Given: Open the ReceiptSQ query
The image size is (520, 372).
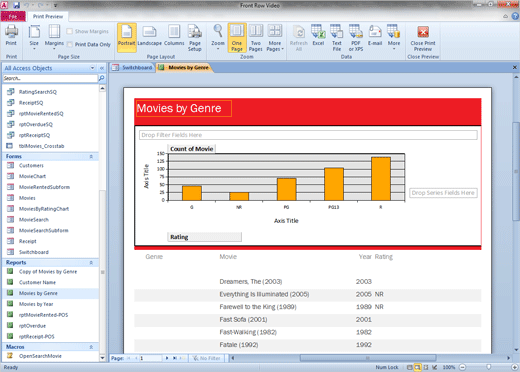Looking at the screenshot, I should click(31, 103).
